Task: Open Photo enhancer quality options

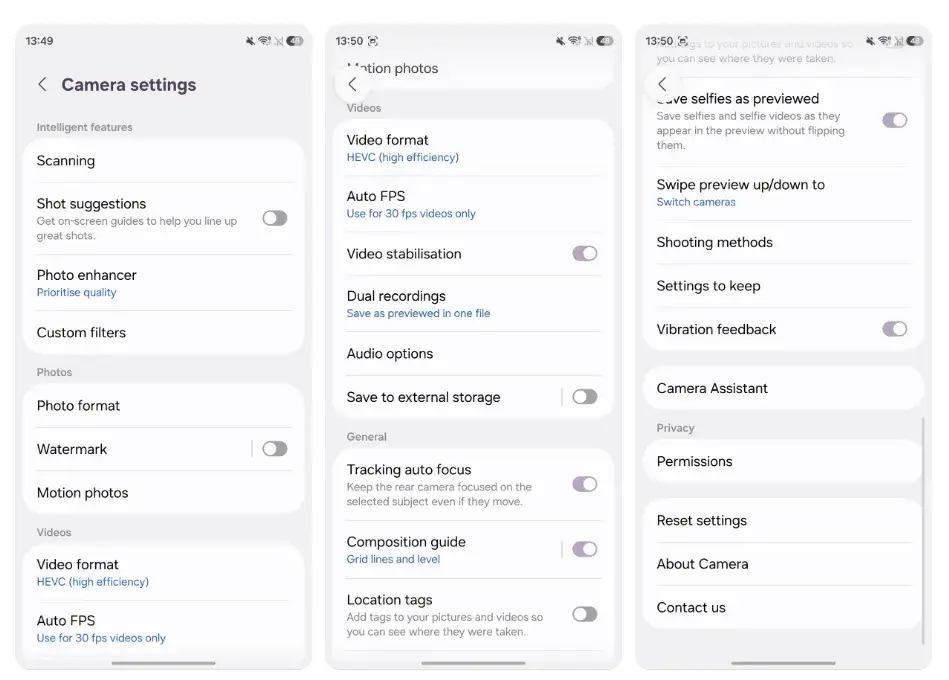Action: point(163,283)
